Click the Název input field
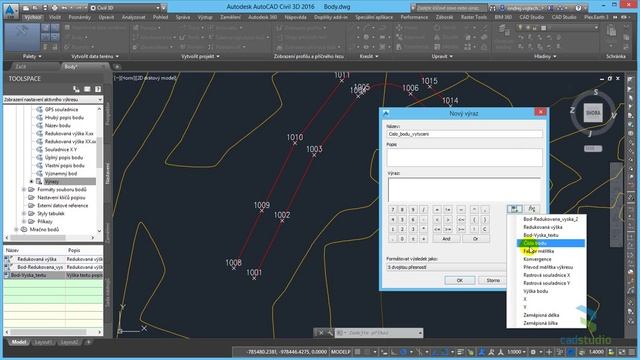This screenshot has width=640, height=360. click(464, 134)
